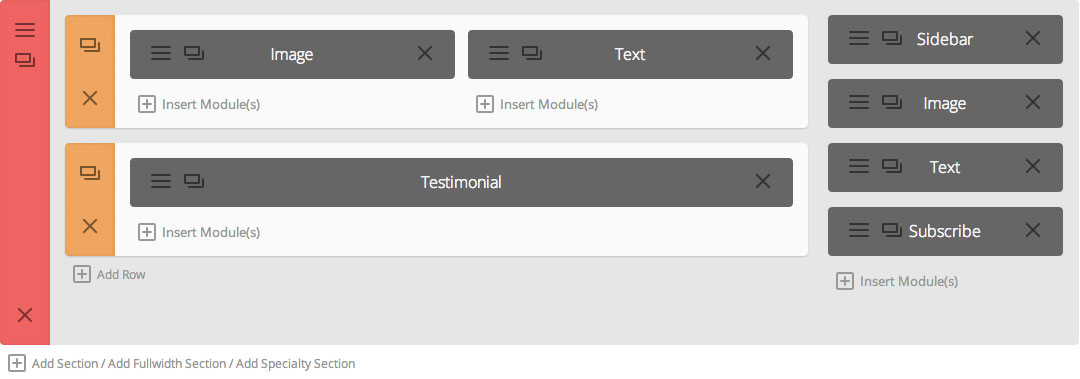
Task: Remove the Testimonial module
Action: point(762,181)
